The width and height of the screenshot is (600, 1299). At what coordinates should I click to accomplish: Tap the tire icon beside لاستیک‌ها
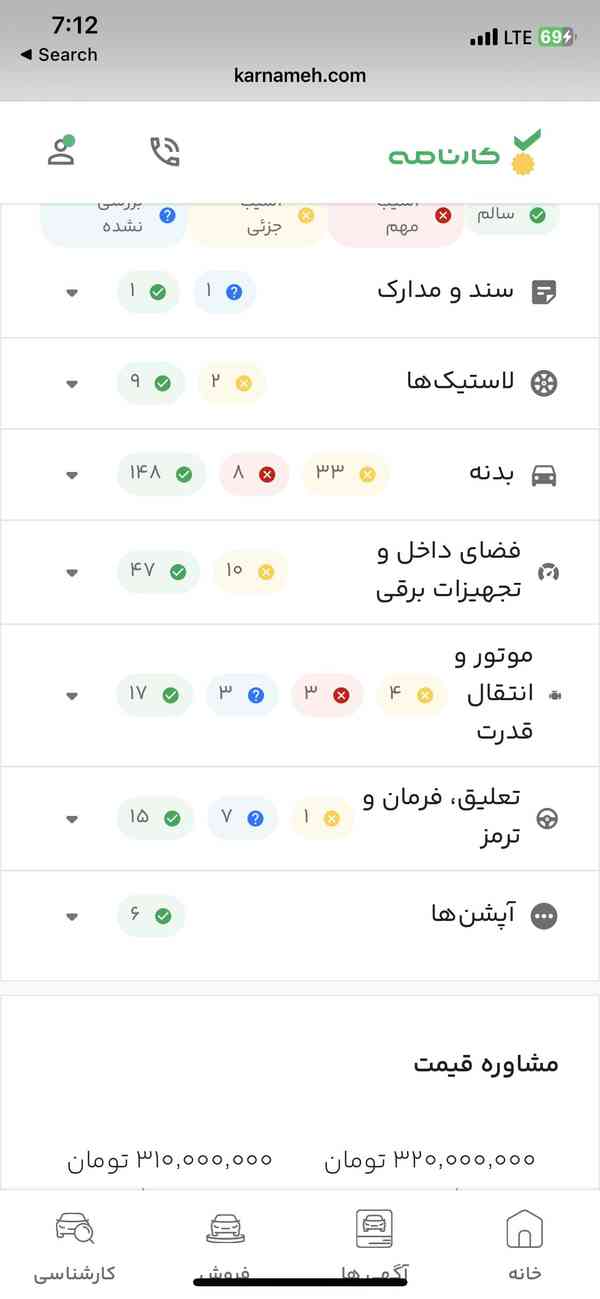click(x=544, y=383)
